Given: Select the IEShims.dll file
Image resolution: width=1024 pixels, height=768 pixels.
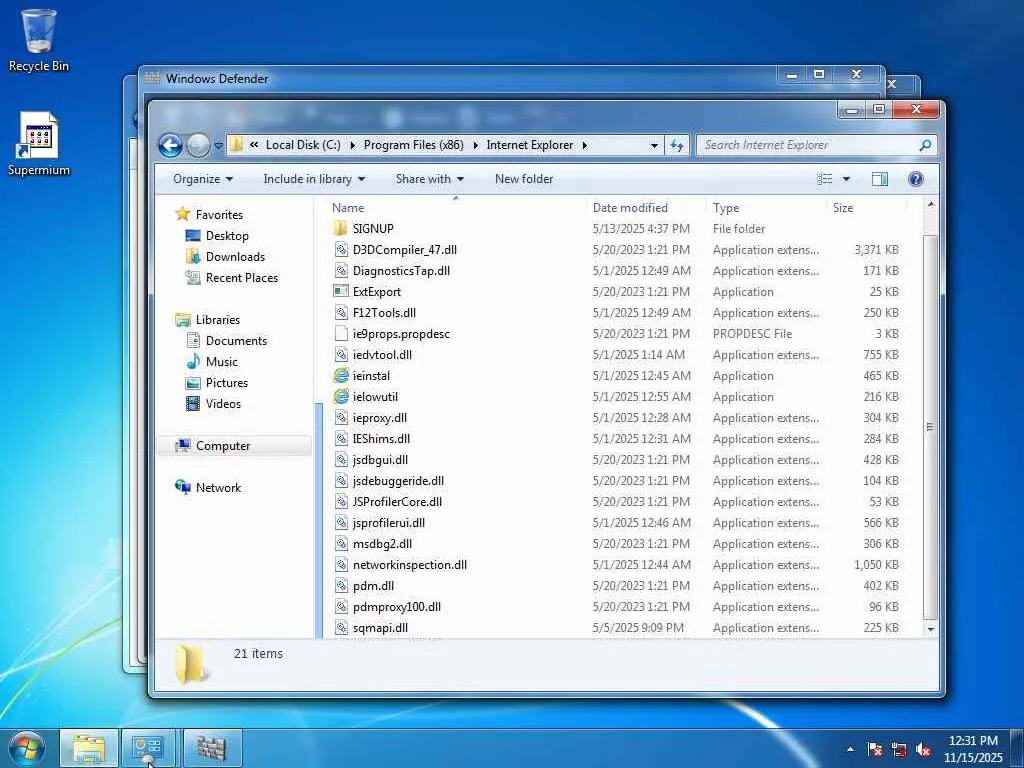Looking at the screenshot, I should pyautogui.click(x=381, y=439).
